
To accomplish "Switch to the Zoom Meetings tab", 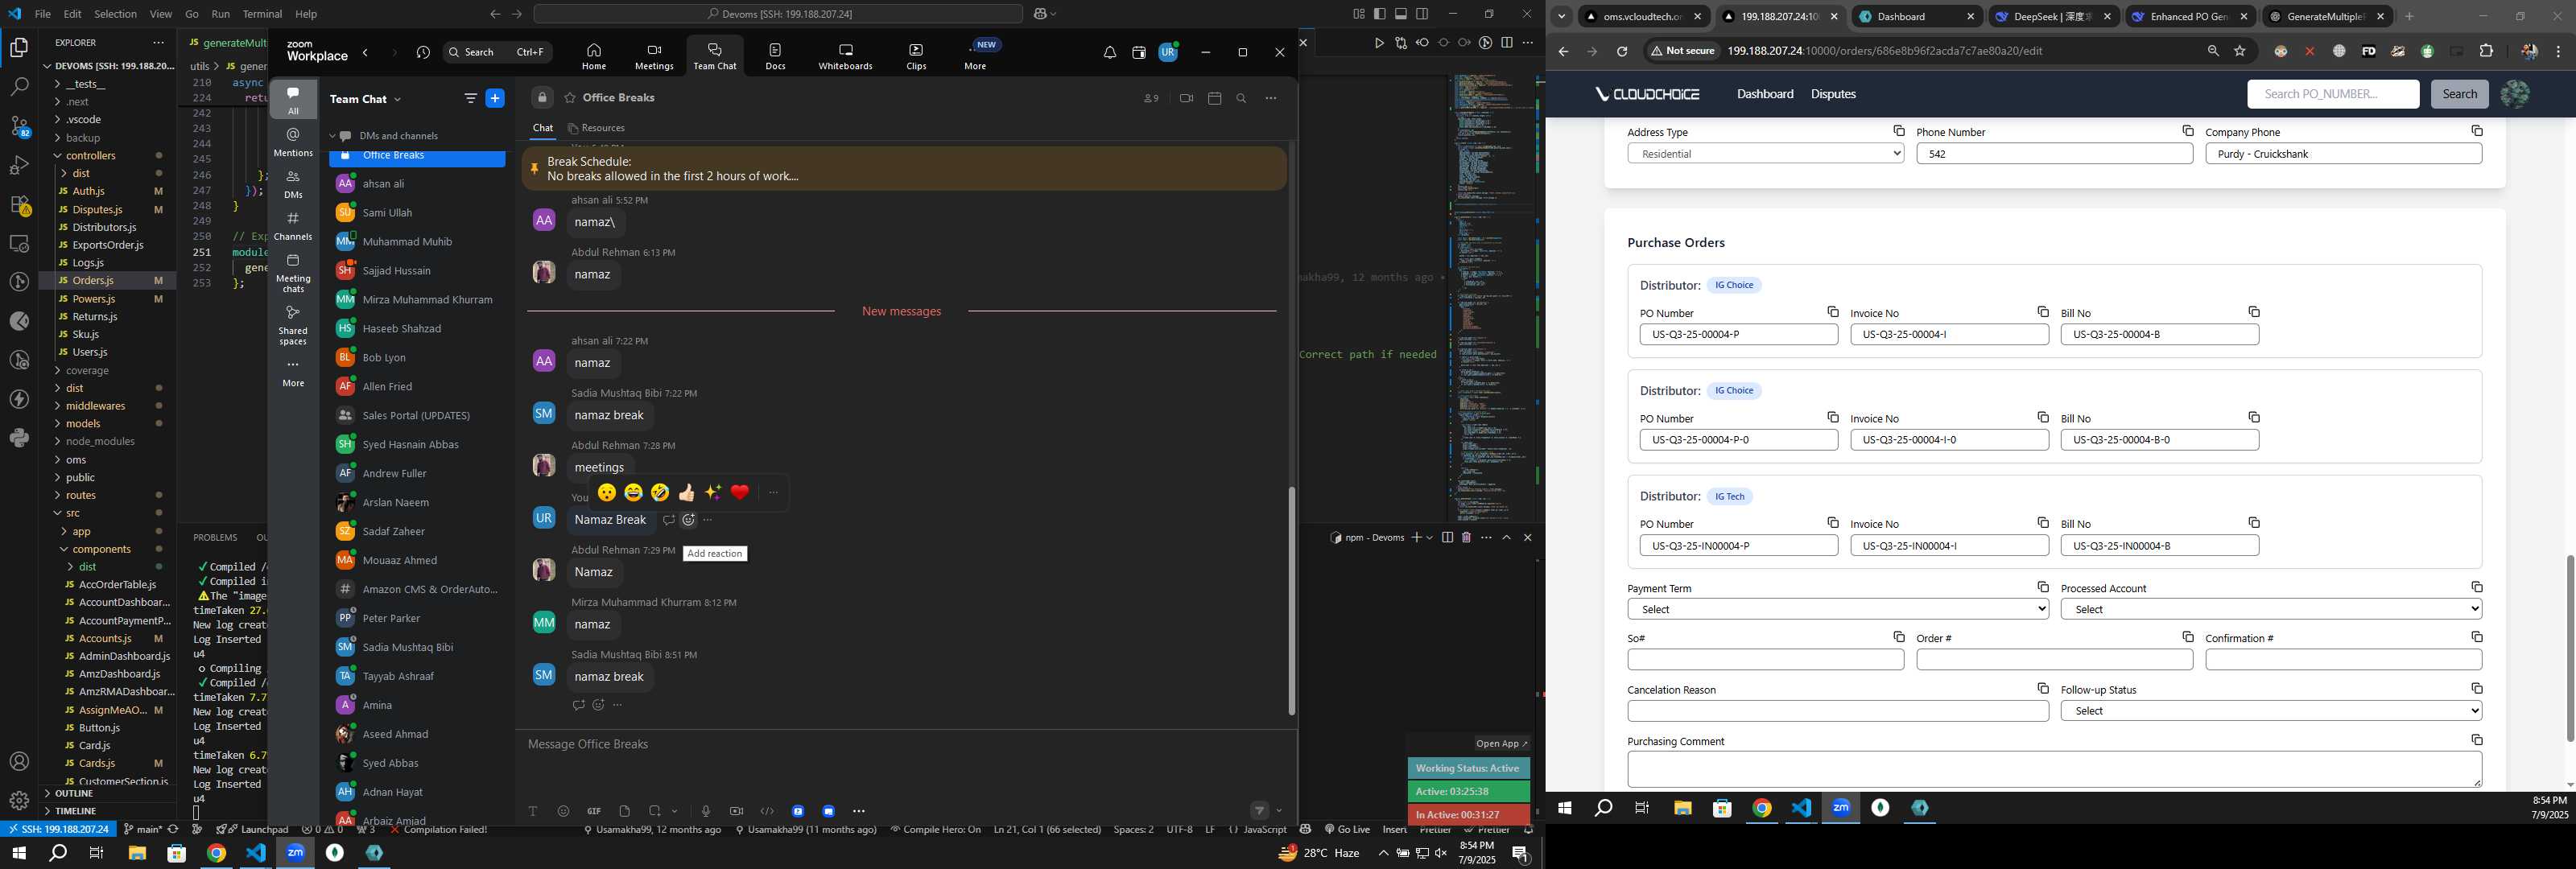I will tap(654, 56).
